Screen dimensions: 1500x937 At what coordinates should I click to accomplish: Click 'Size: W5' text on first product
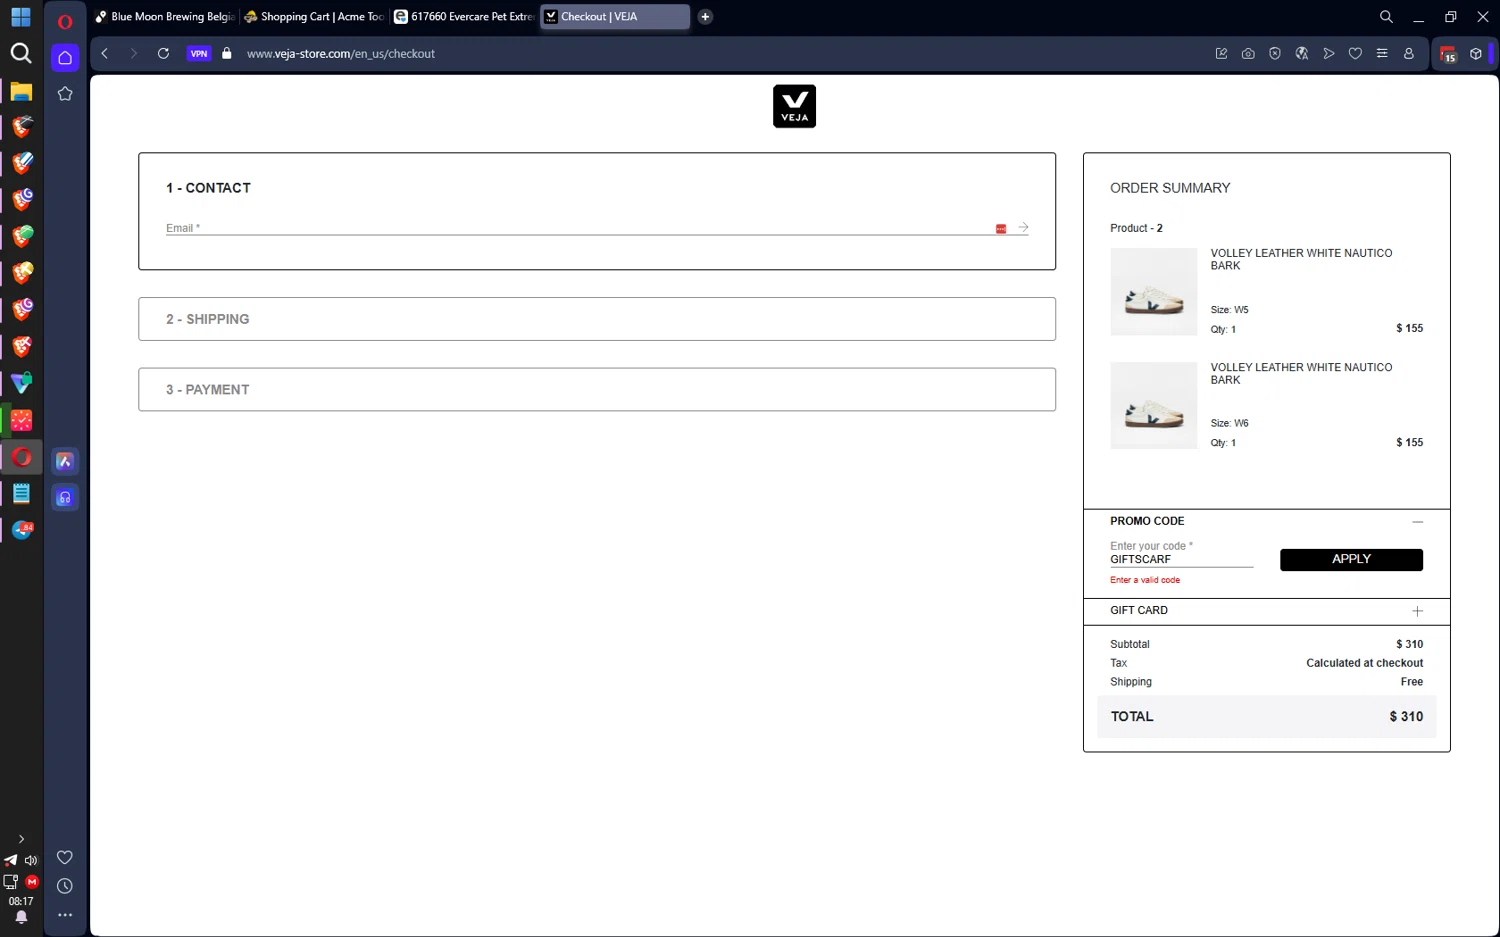pos(1229,310)
